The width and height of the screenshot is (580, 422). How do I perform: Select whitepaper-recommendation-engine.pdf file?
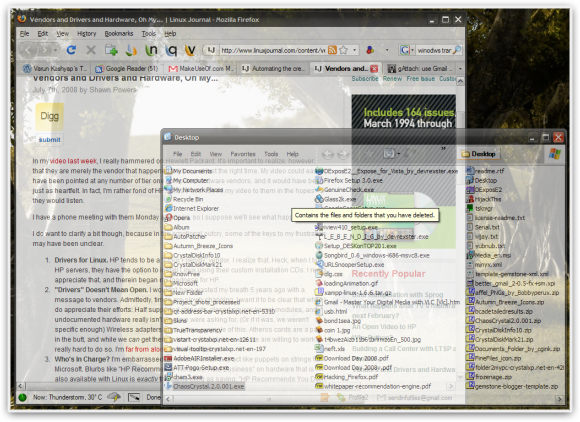pyautogui.click(x=373, y=386)
